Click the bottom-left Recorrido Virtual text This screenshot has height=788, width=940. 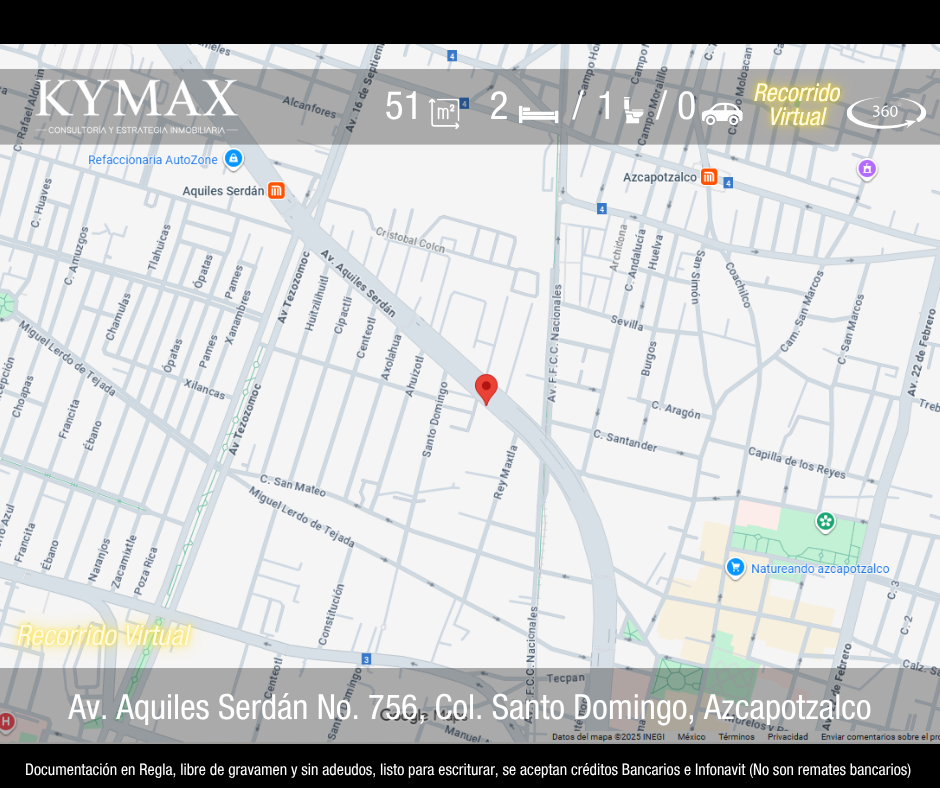coord(104,635)
